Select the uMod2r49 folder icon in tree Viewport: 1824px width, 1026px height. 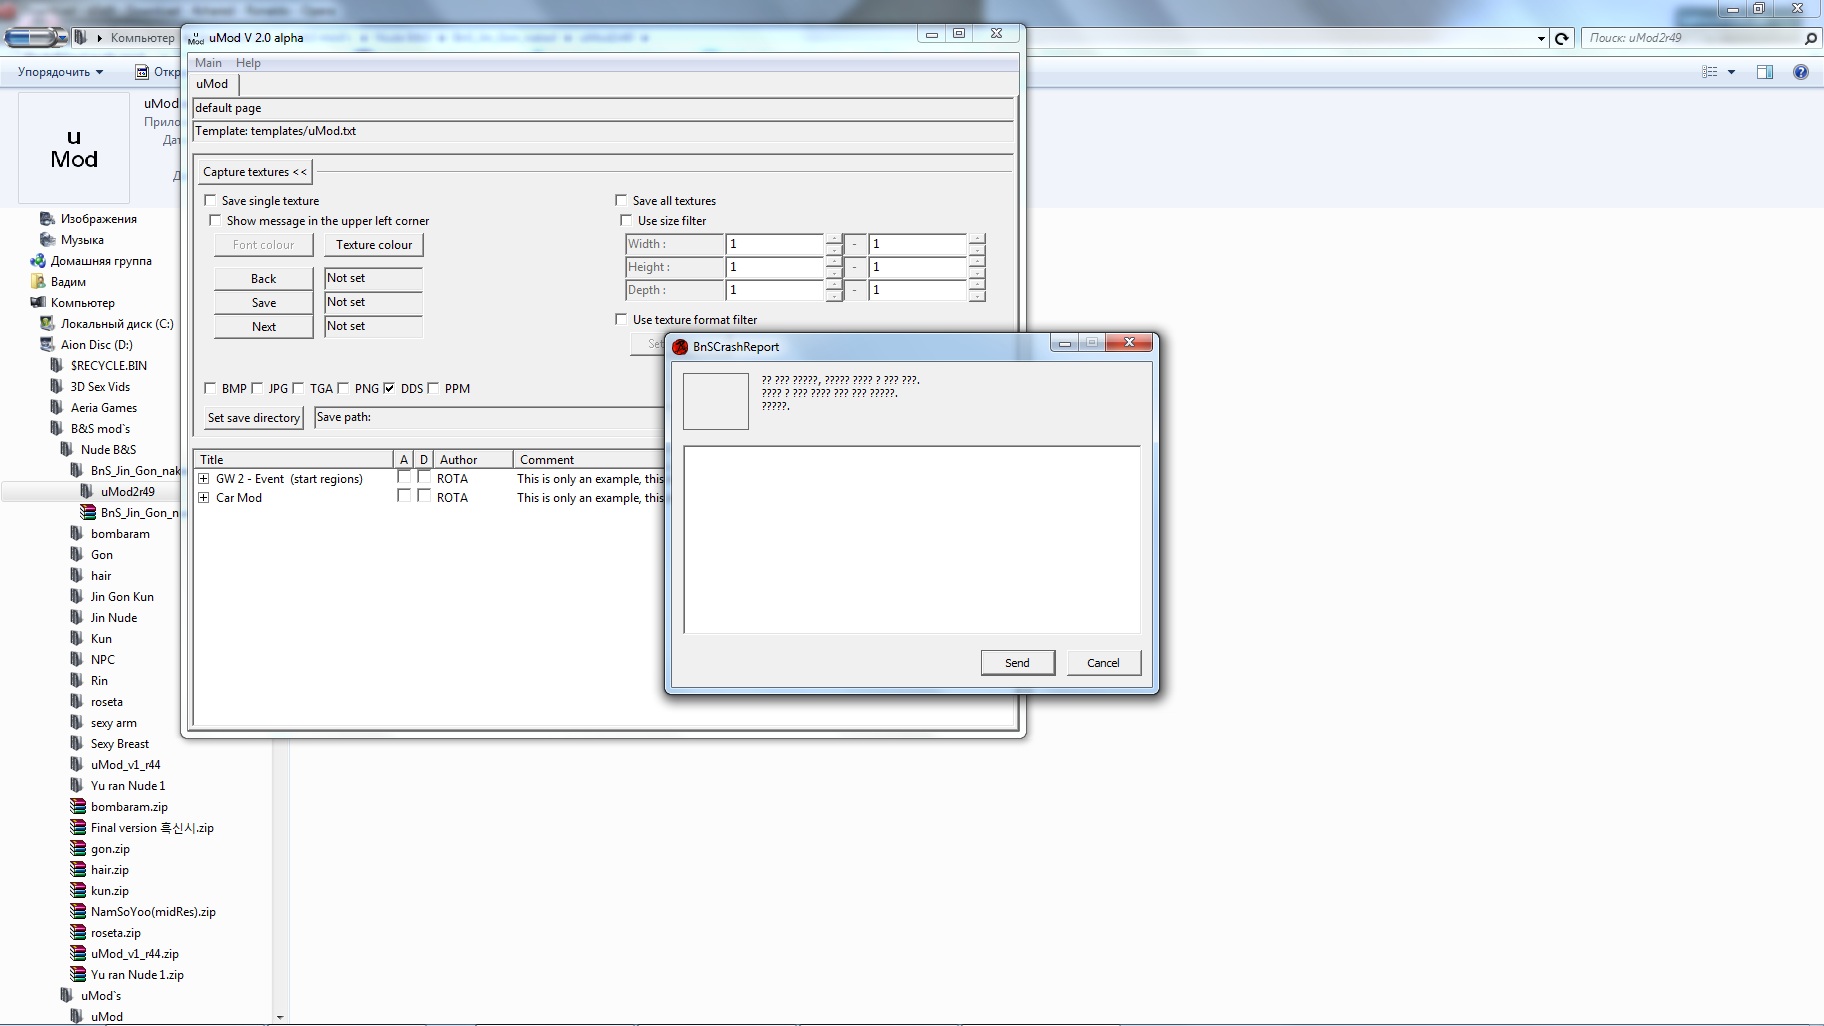tap(88, 492)
